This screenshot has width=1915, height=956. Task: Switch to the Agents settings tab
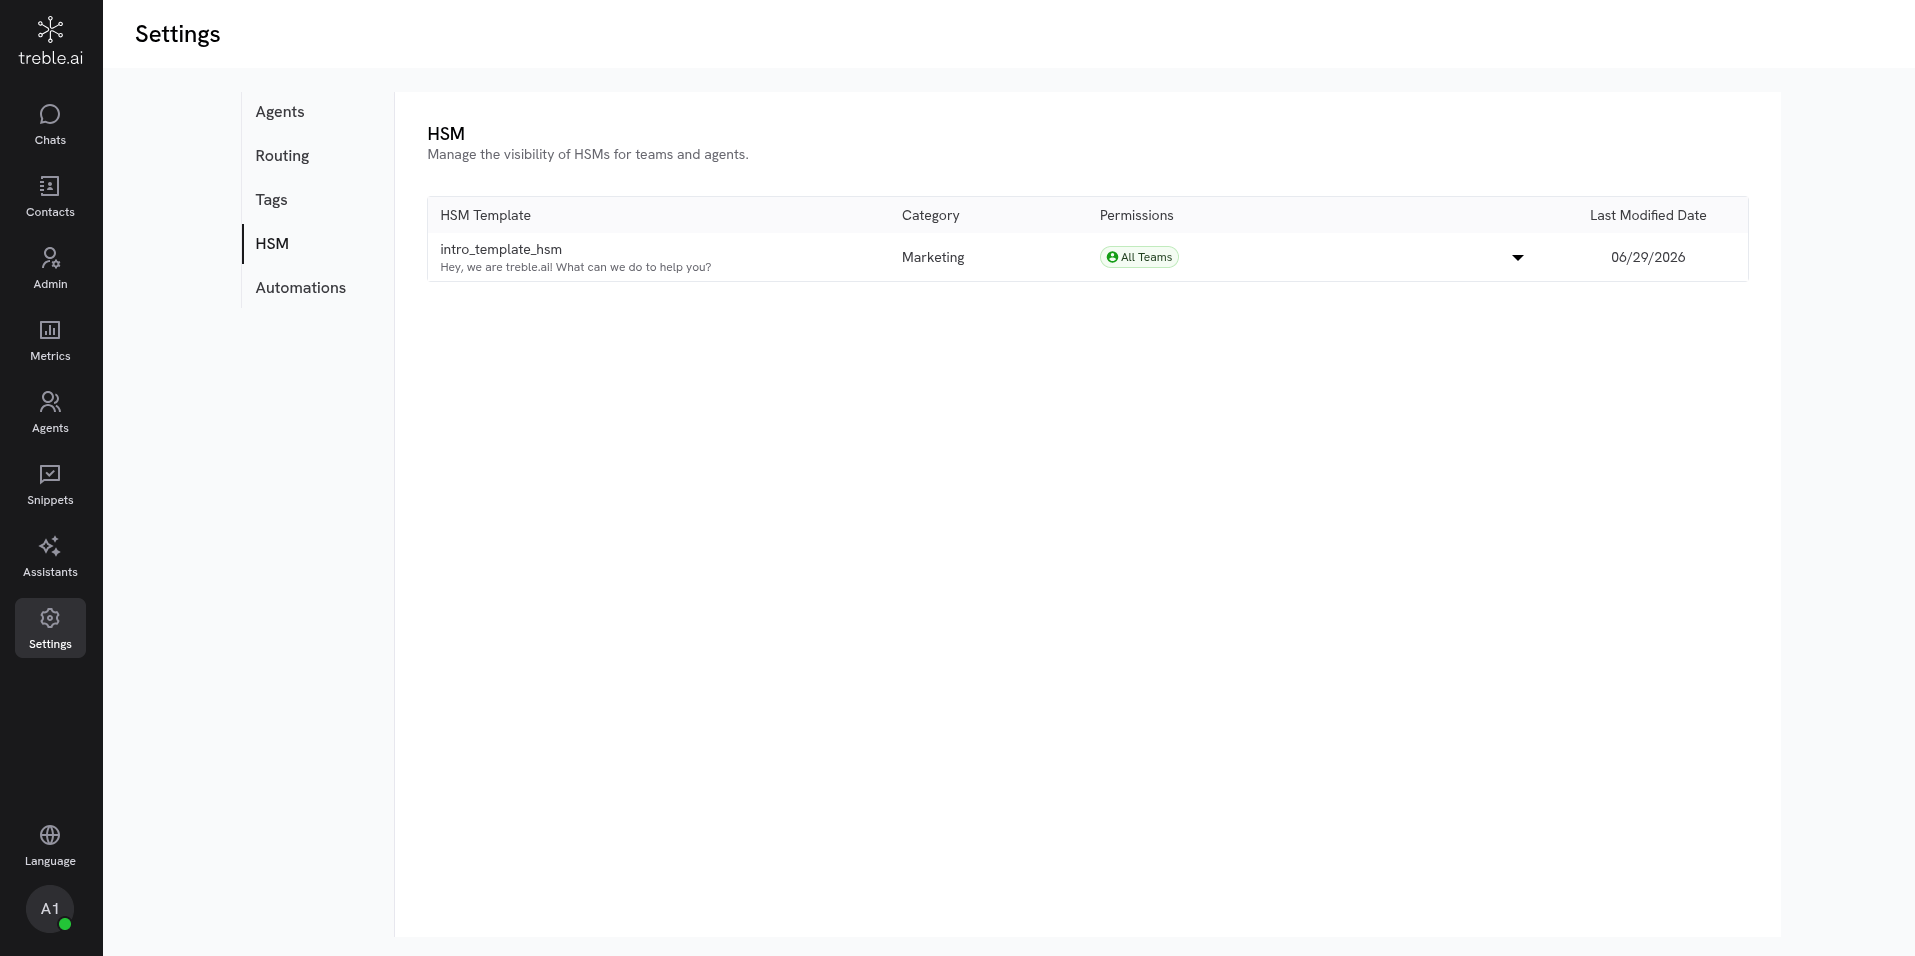click(x=280, y=112)
